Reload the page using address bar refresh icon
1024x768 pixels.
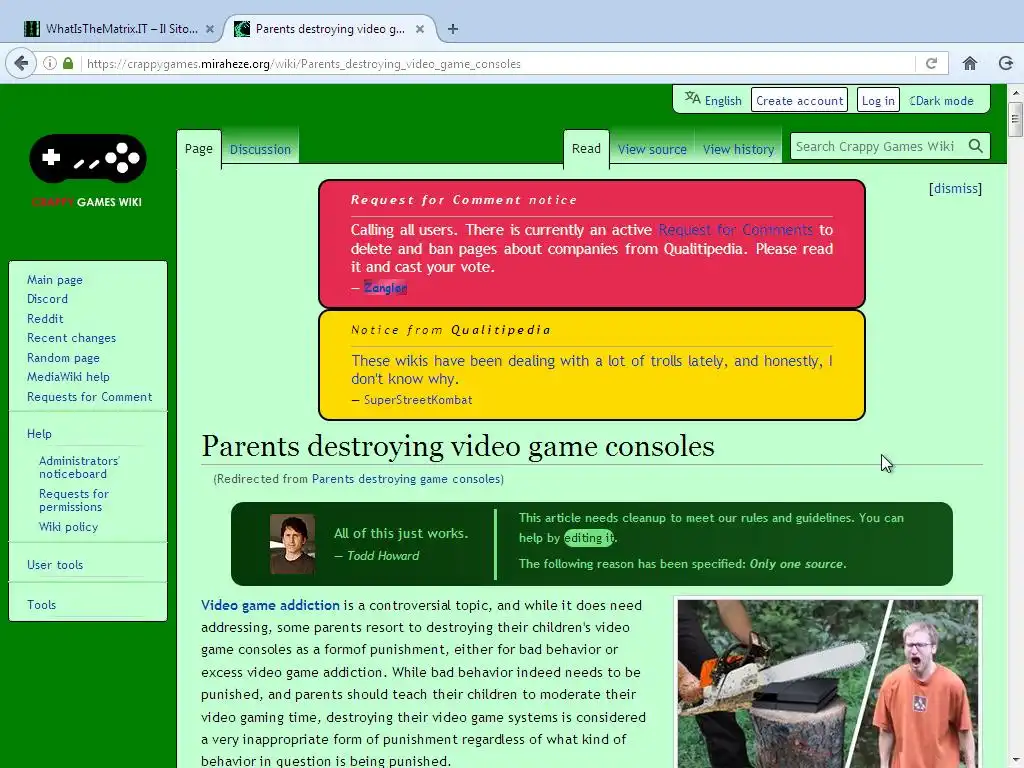[931, 63]
